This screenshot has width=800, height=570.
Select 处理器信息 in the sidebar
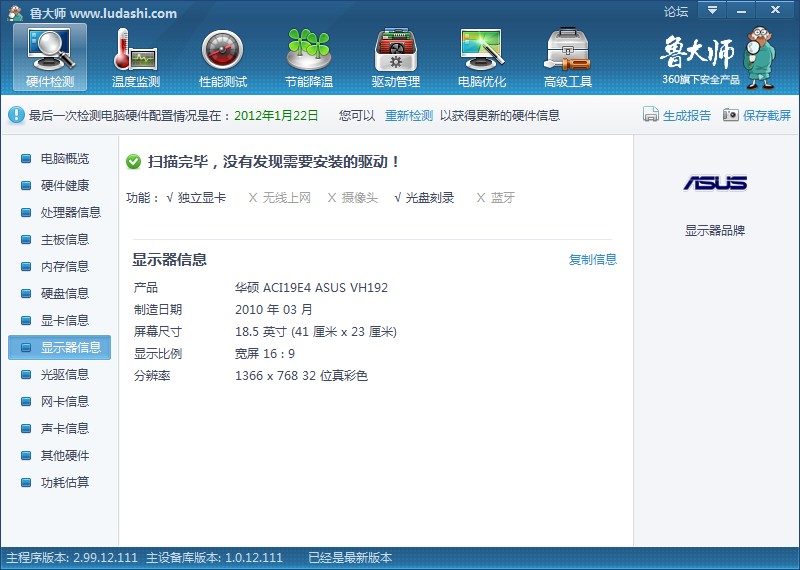pyautogui.click(x=70, y=213)
